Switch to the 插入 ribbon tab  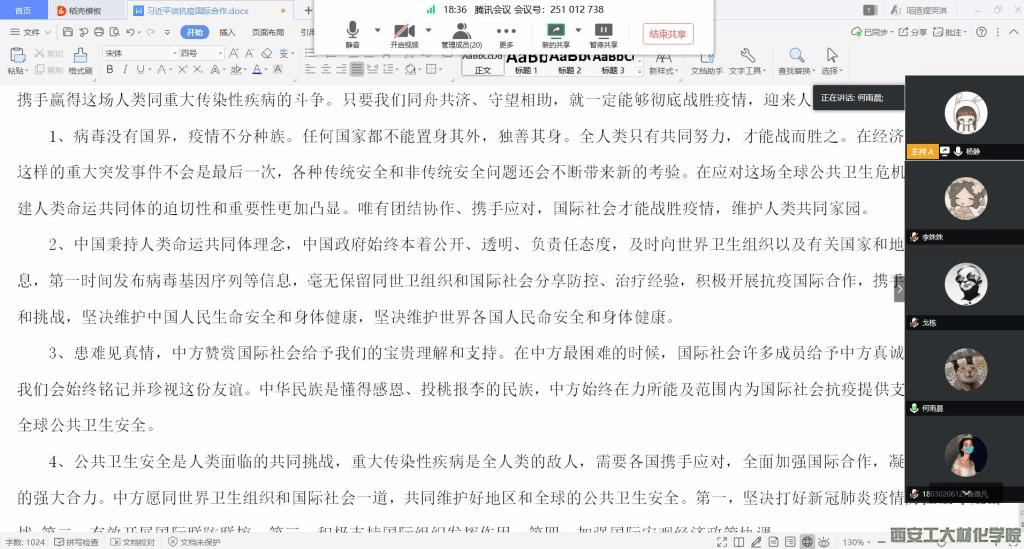(227, 32)
